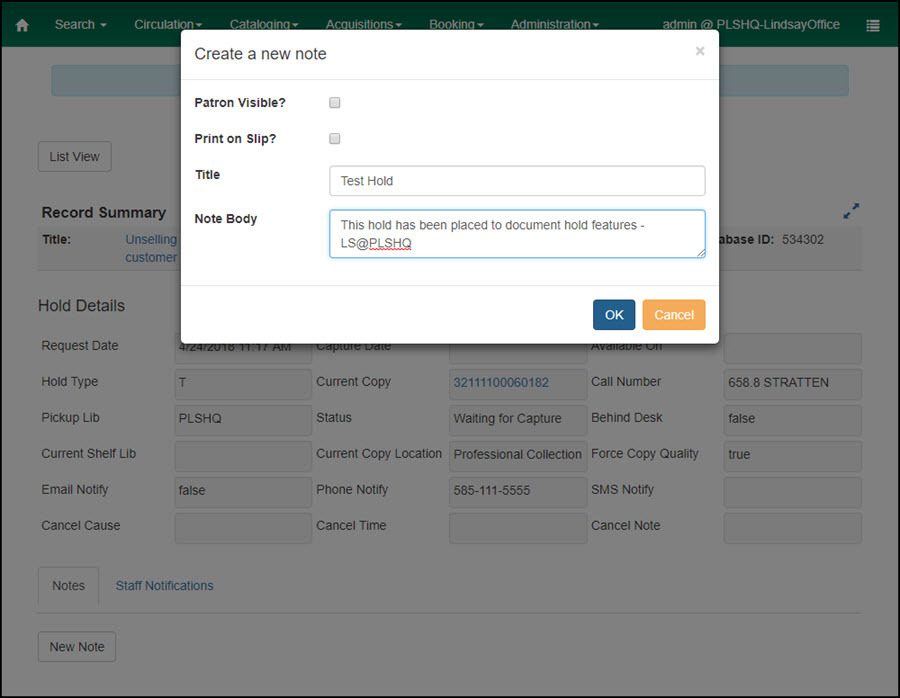The width and height of the screenshot is (900, 698).
Task: Click the Call Number 658.8 STRATTEN field
Action: point(793,383)
